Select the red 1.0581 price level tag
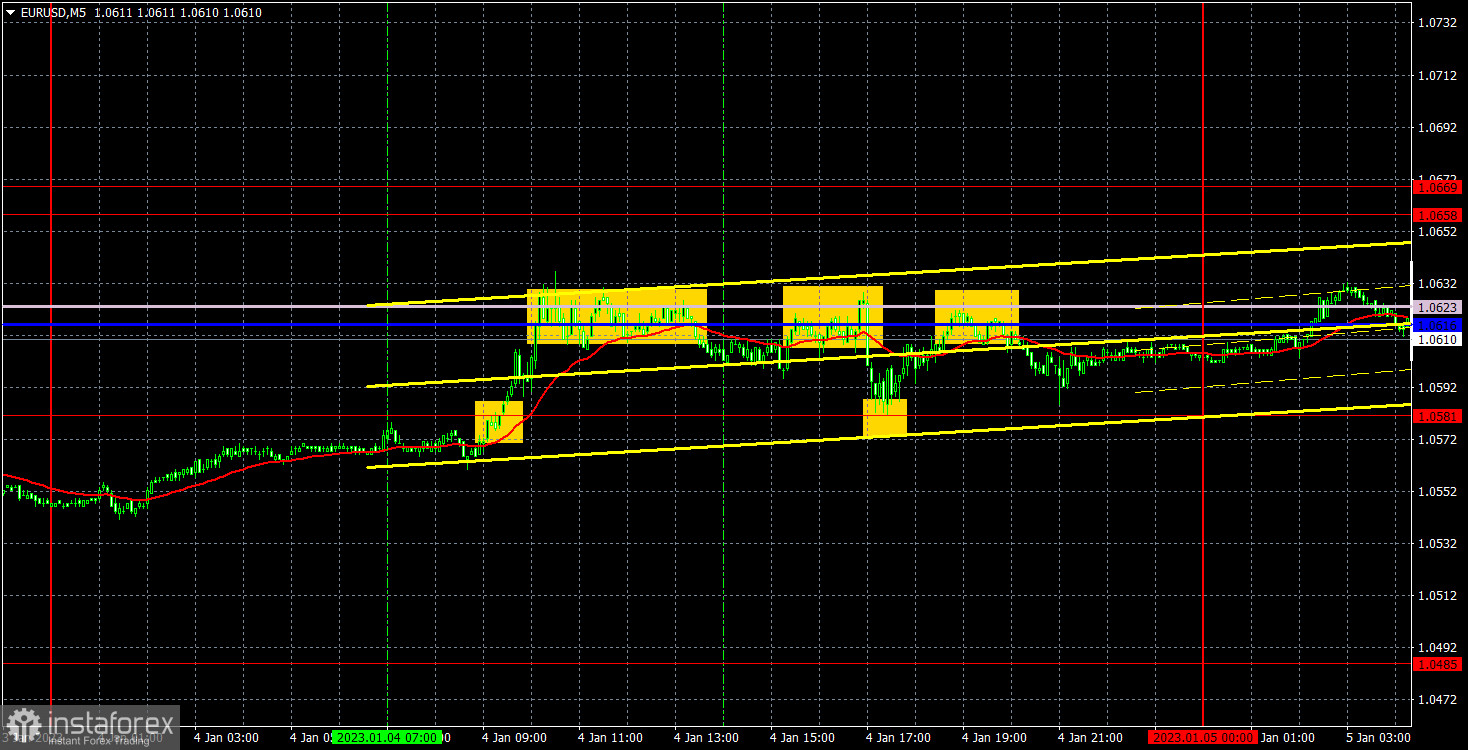Image resolution: width=1468 pixels, height=750 pixels. (1438, 416)
